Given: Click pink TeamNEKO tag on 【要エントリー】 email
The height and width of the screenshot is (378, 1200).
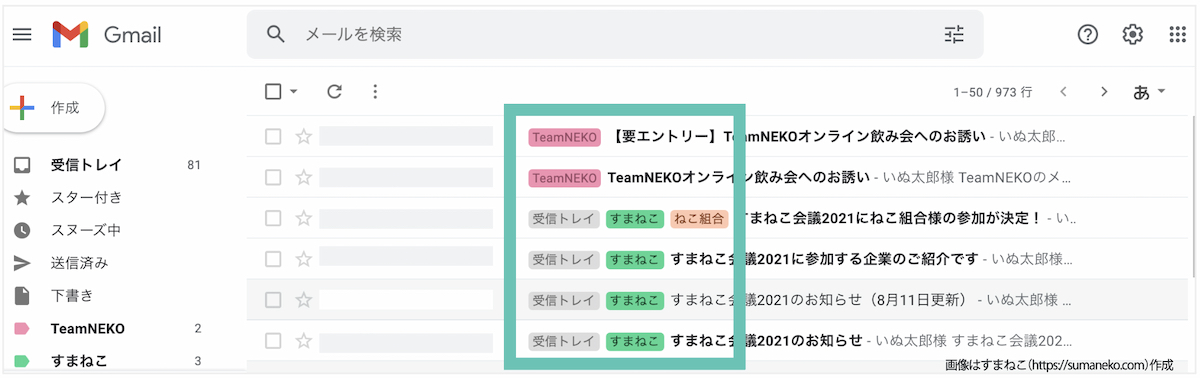Looking at the screenshot, I should pyautogui.click(x=565, y=136).
